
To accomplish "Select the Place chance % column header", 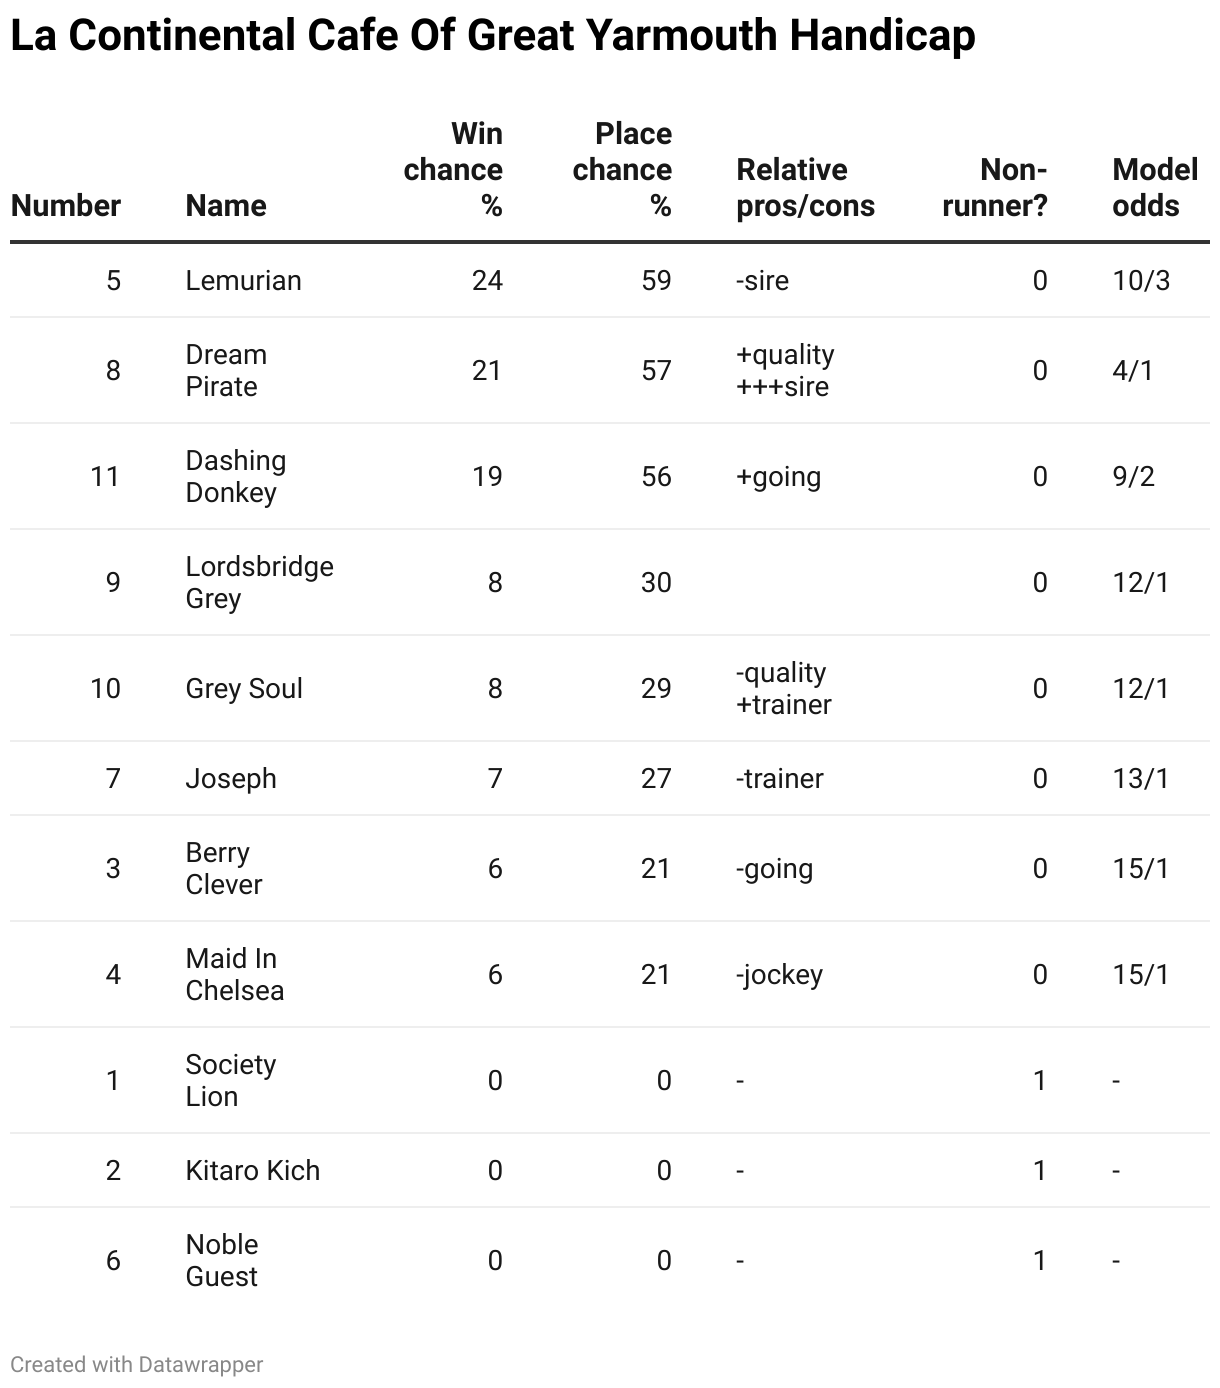I will point(622,170).
